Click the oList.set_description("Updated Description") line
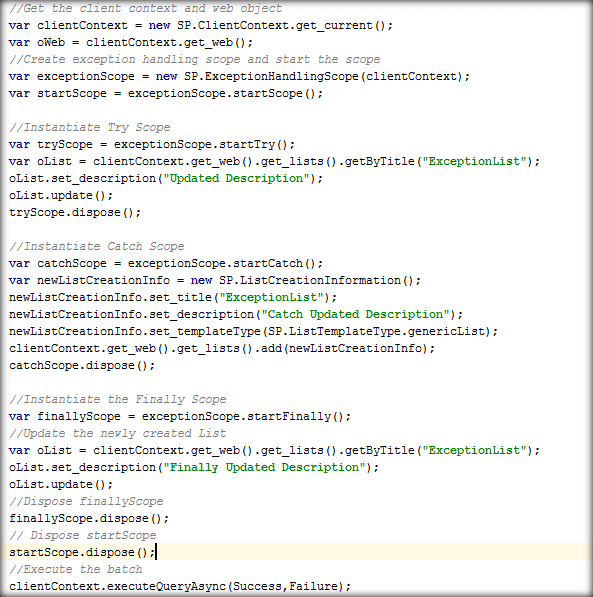The height and width of the screenshot is (597, 593). [x=166, y=178]
